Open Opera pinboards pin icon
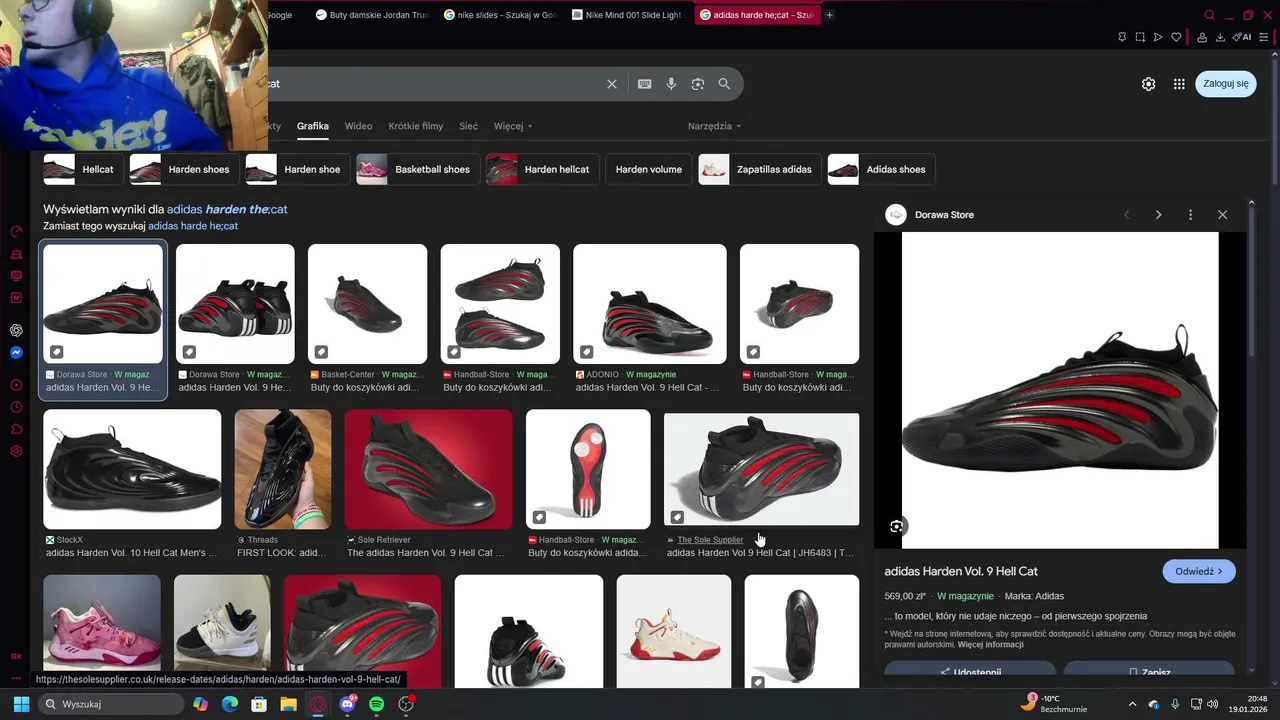Image resolution: width=1280 pixels, height=720 pixels. (1122, 37)
